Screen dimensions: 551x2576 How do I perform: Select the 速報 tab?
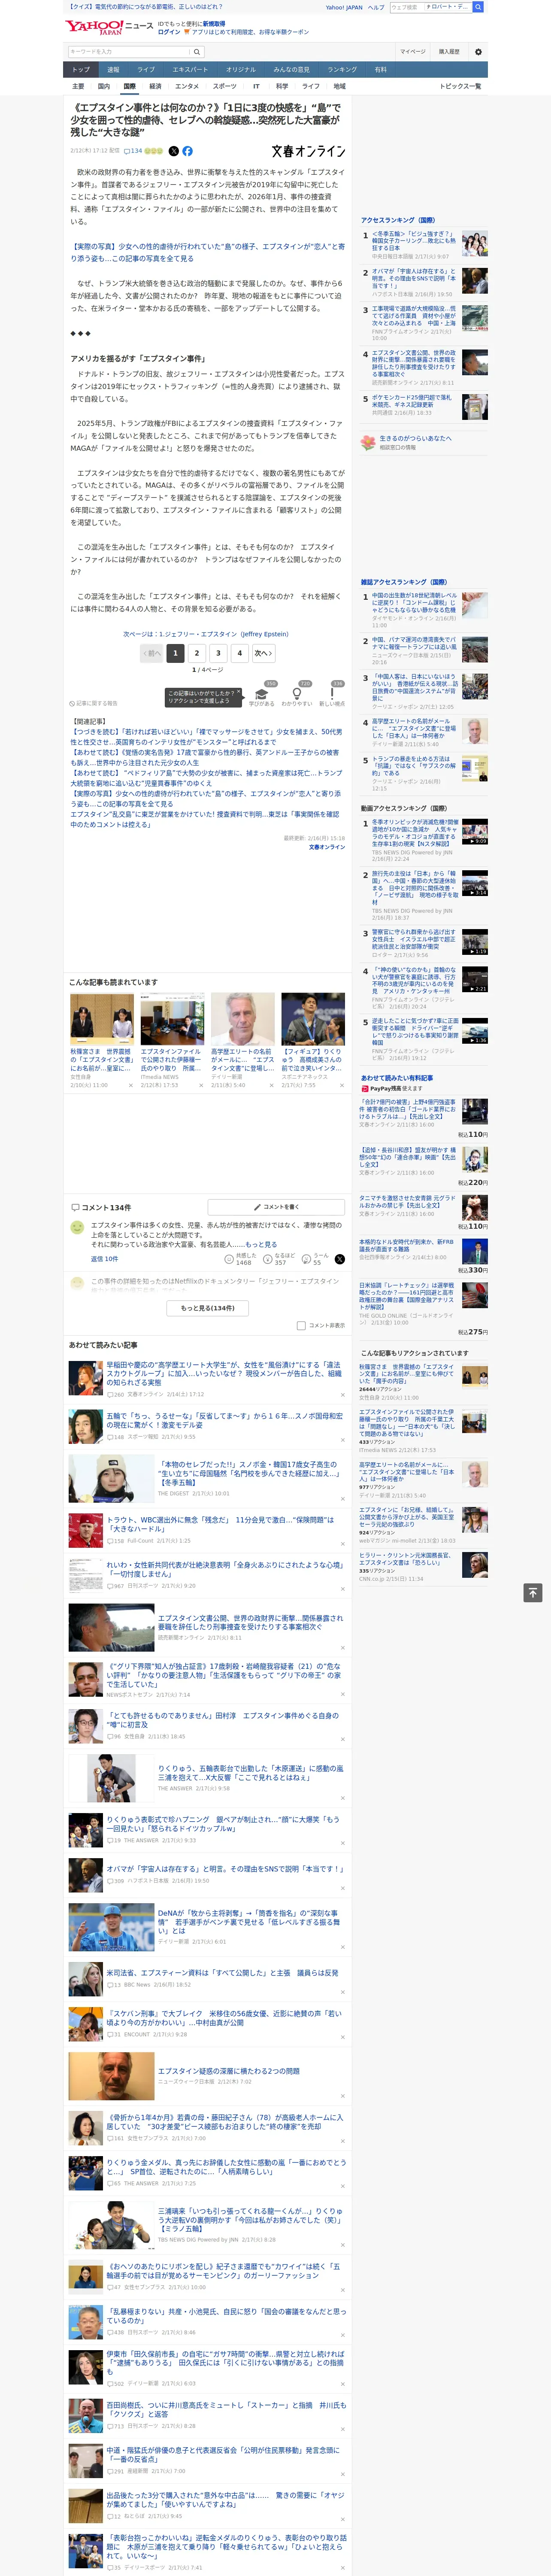tap(113, 69)
